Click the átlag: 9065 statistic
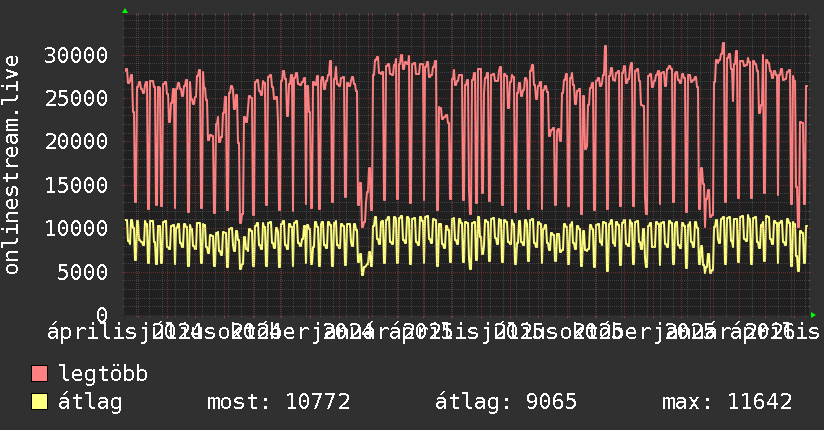Image resolution: width=824 pixels, height=430 pixels. click(x=506, y=402)
